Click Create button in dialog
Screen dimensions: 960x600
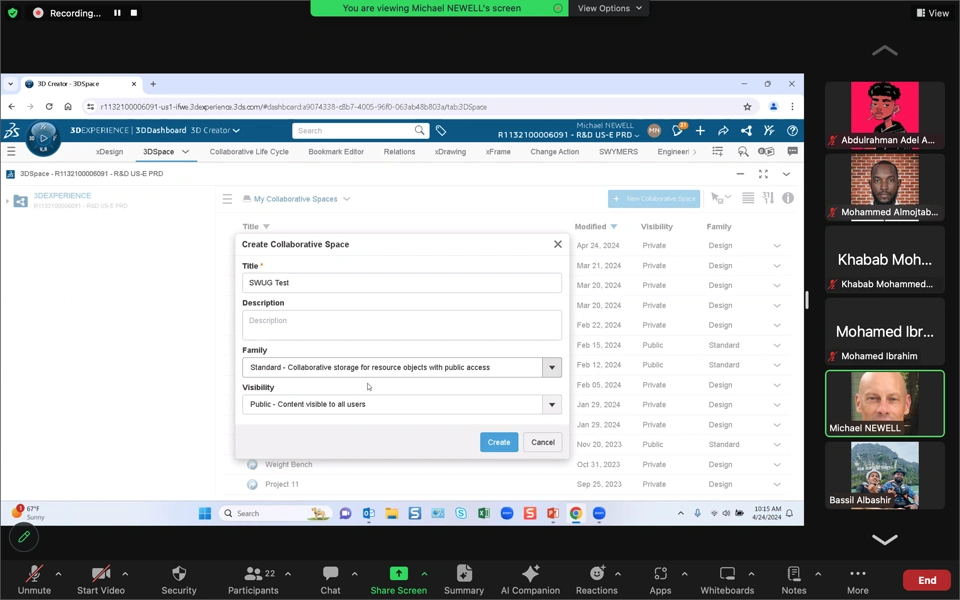[499, 442]
